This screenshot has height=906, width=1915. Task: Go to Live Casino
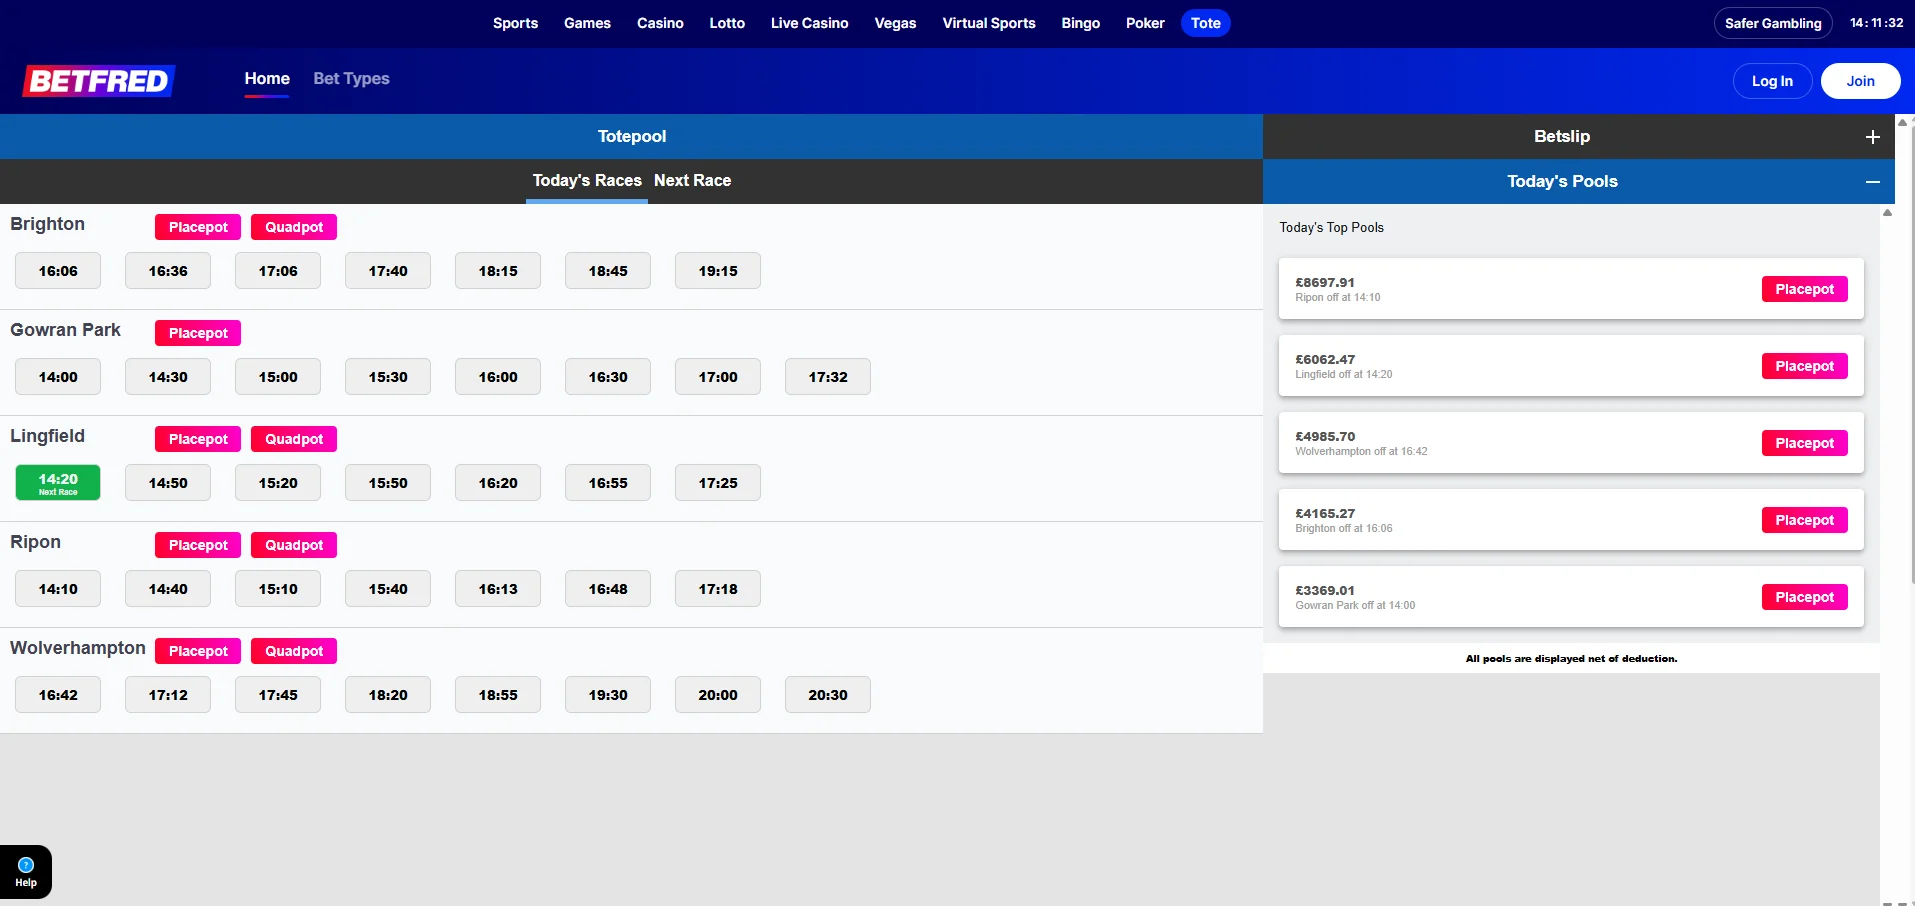point(809,23)
